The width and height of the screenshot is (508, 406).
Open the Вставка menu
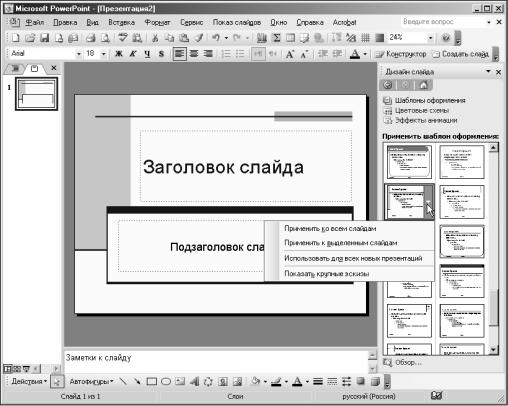point(121,22)
